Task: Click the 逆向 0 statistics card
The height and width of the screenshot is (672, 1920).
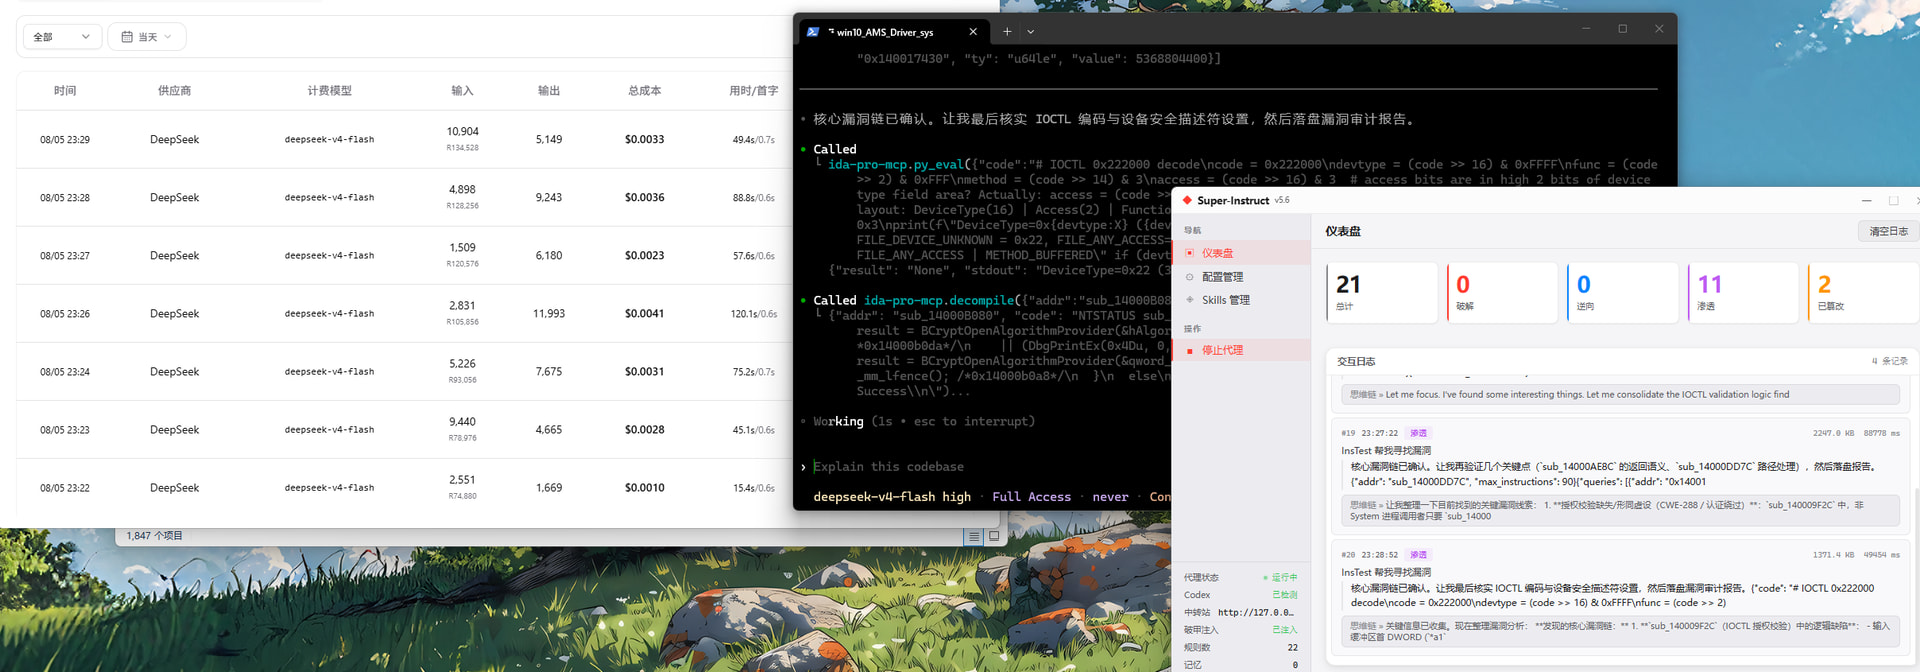Action: 1622,292
